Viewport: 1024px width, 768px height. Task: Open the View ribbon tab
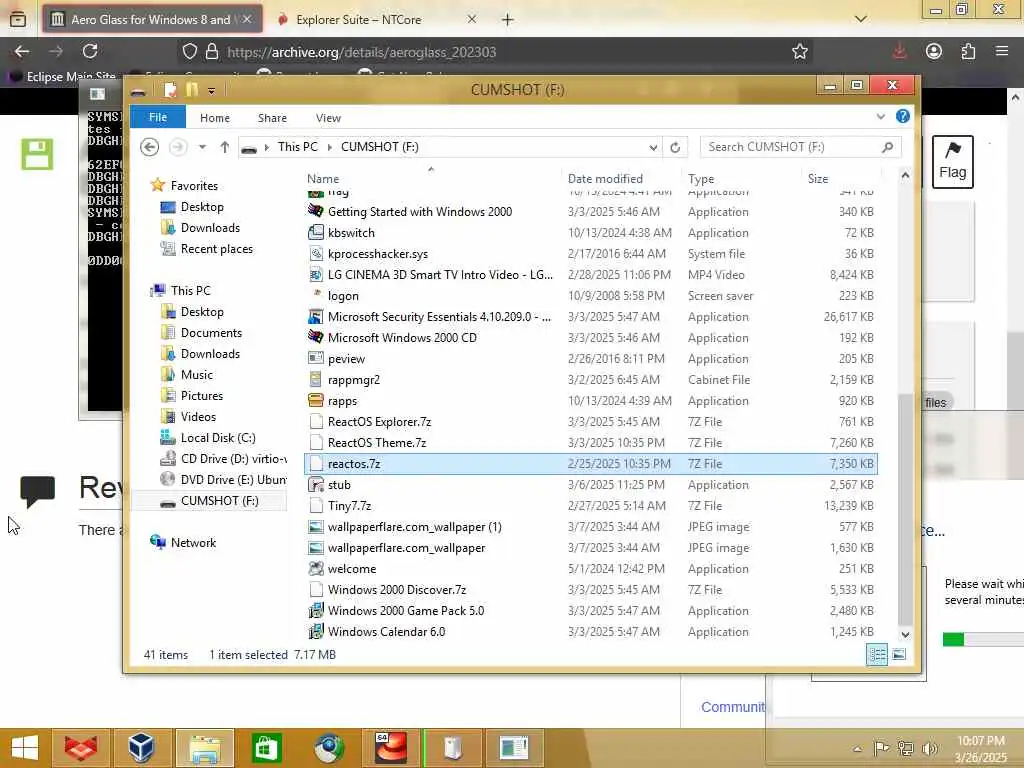[x=328, y=118]
